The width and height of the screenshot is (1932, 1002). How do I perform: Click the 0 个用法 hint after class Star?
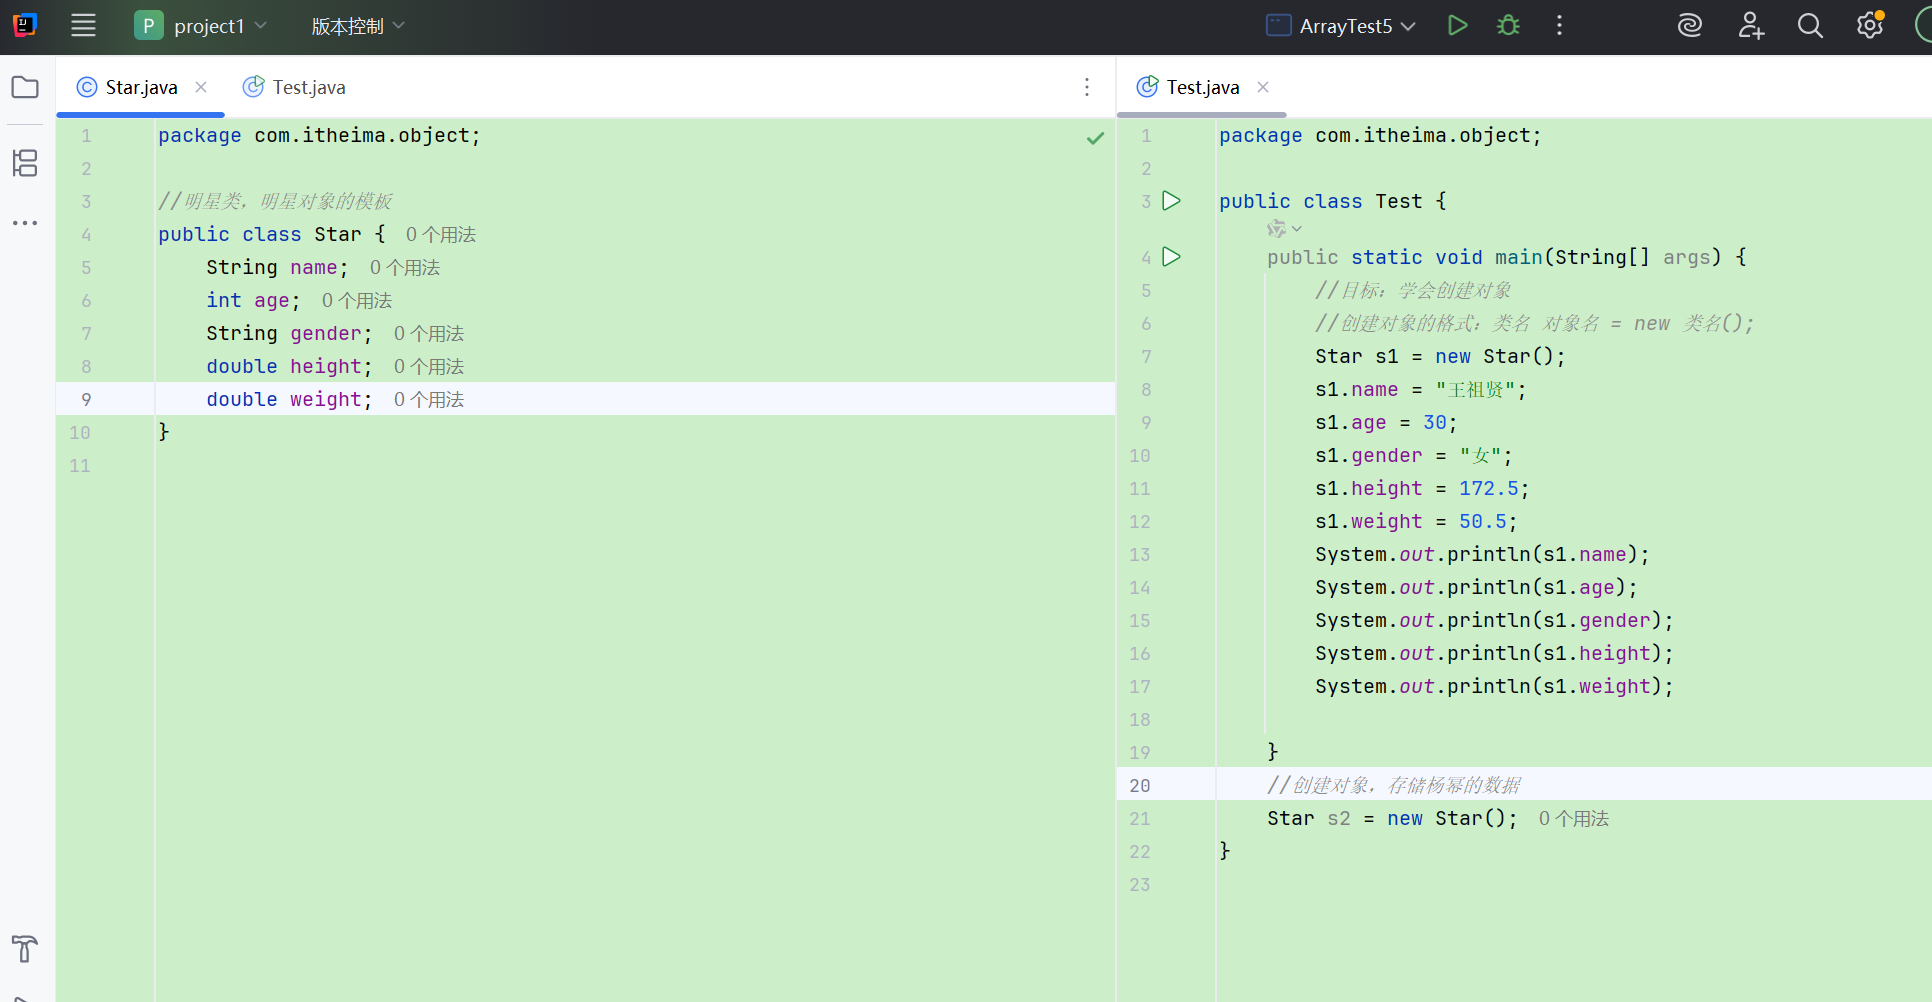(x=441, y=234)
